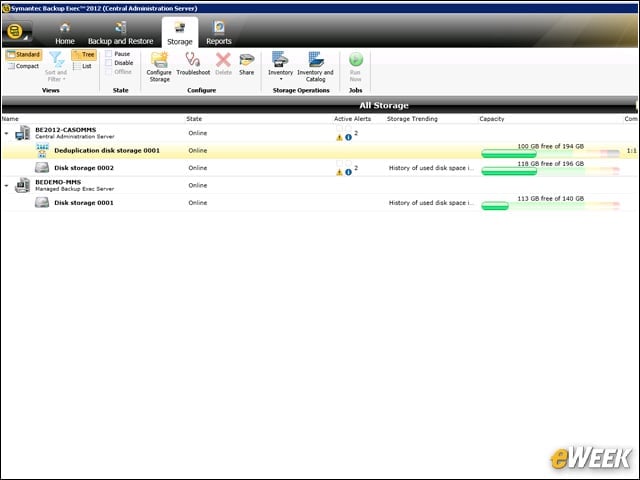Select Tree view mode
The height and width of the screenshot is (480, 640).
point(84,54)
